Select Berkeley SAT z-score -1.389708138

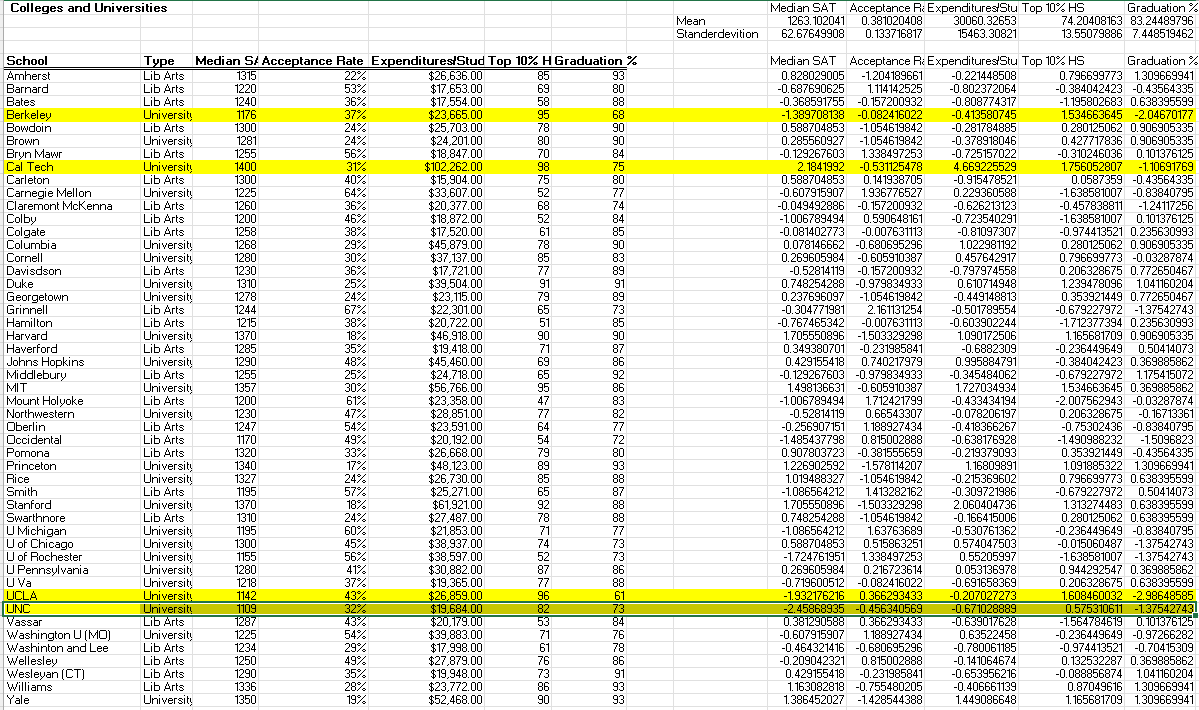click(x=811, y=115)
